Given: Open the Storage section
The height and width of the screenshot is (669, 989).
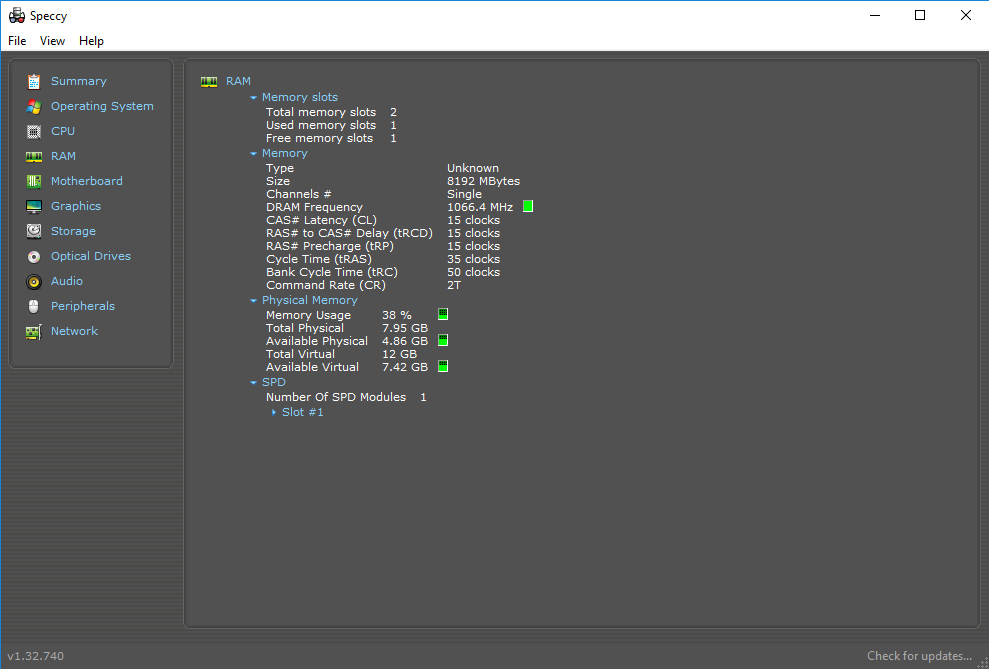Looking at the screenshot, I should [x=73, y=231].
